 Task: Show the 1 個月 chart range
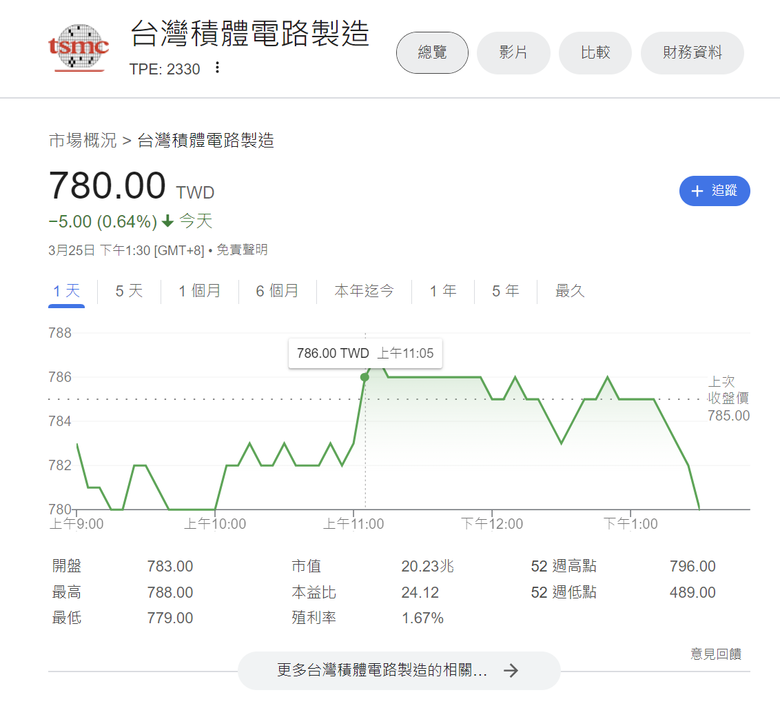click(x=199, y=291)
